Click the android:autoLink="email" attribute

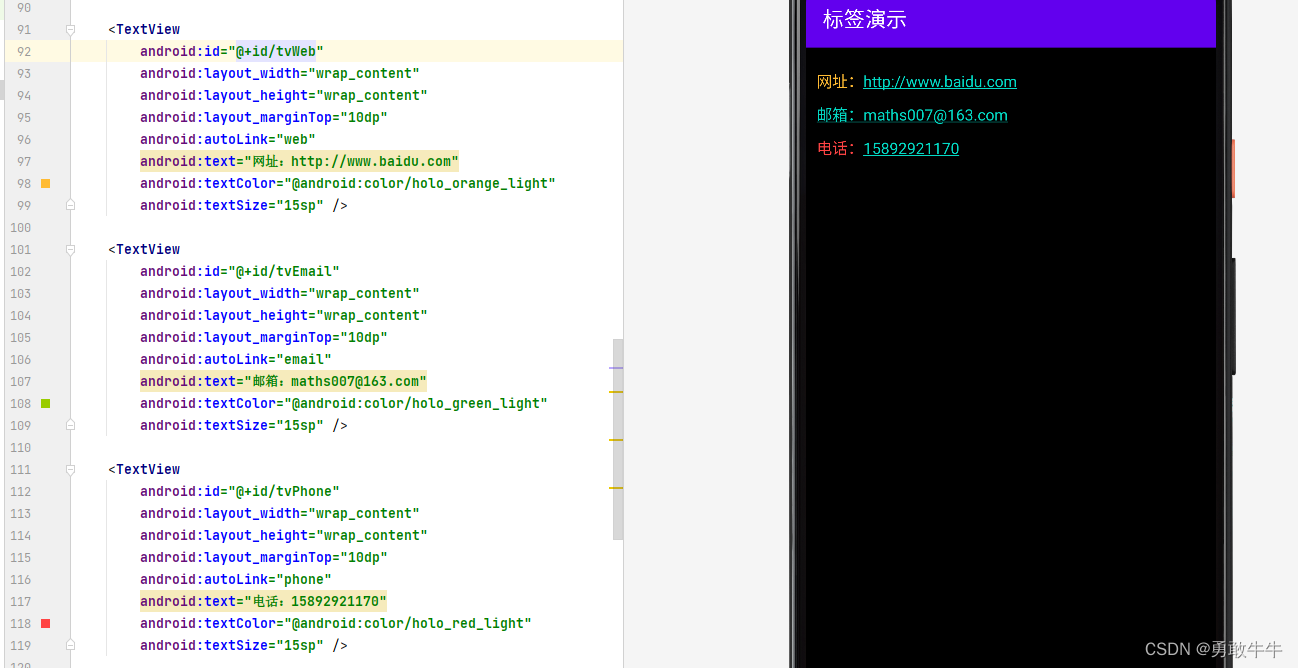point(236,360)
